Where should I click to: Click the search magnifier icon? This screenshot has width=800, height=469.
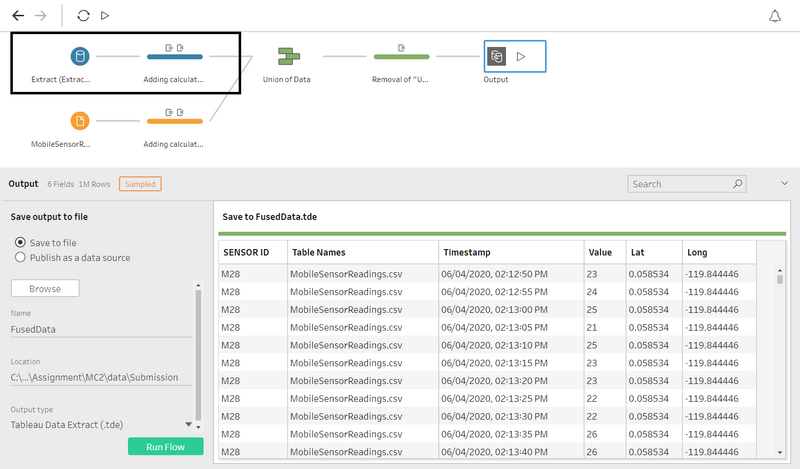[738, 184]
